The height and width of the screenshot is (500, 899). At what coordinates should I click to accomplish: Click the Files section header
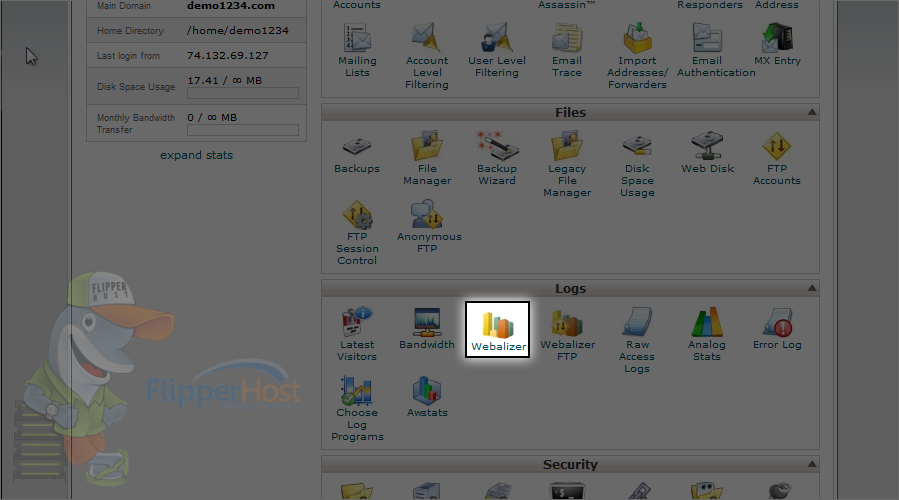pyautogui.click(x=570, y=112)
